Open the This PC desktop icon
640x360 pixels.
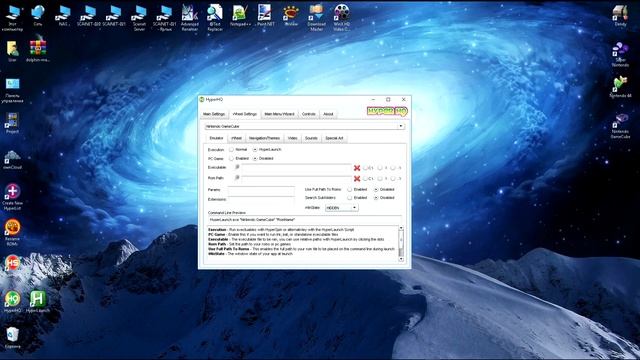coord(12,18)
